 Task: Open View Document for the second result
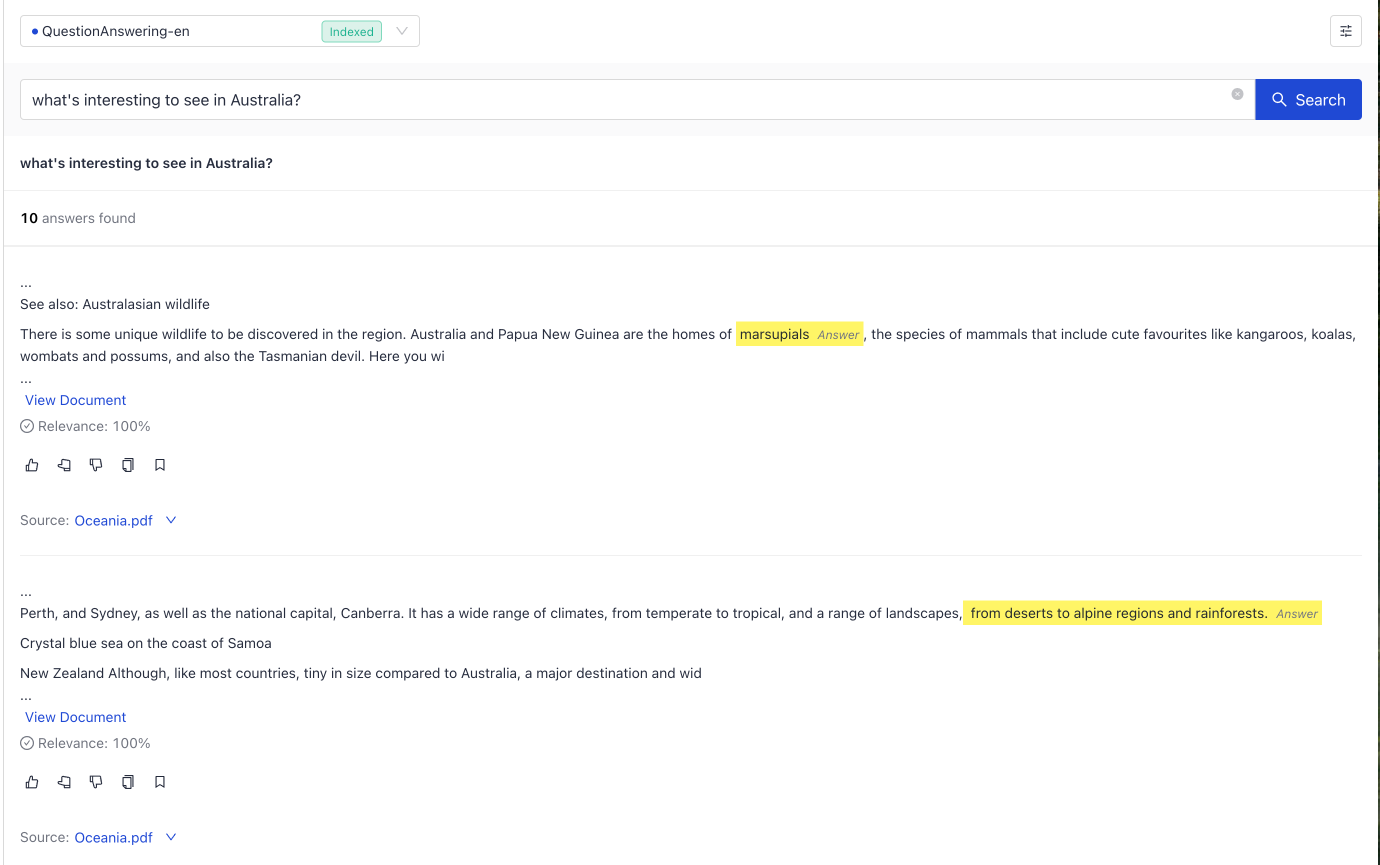click(x=74, y=716)
